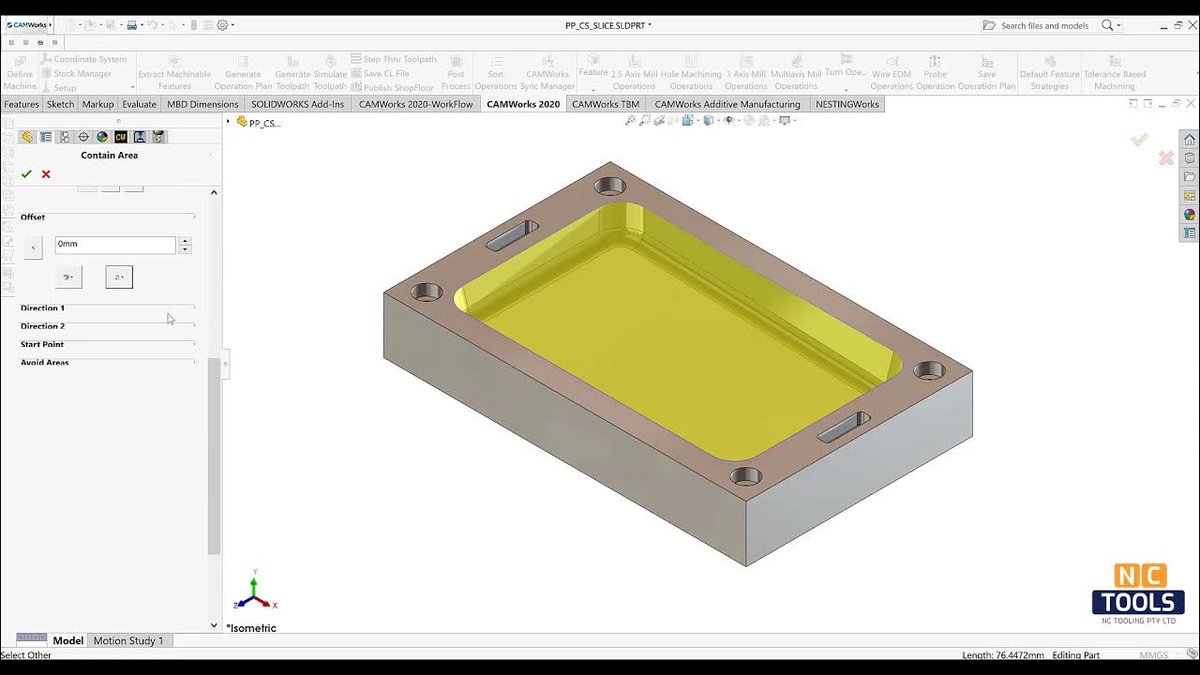The width and height of the screenshot is (1200, 675).
Task: Open the MBD Dimensions tab
Action: click(x=203, y=104)
